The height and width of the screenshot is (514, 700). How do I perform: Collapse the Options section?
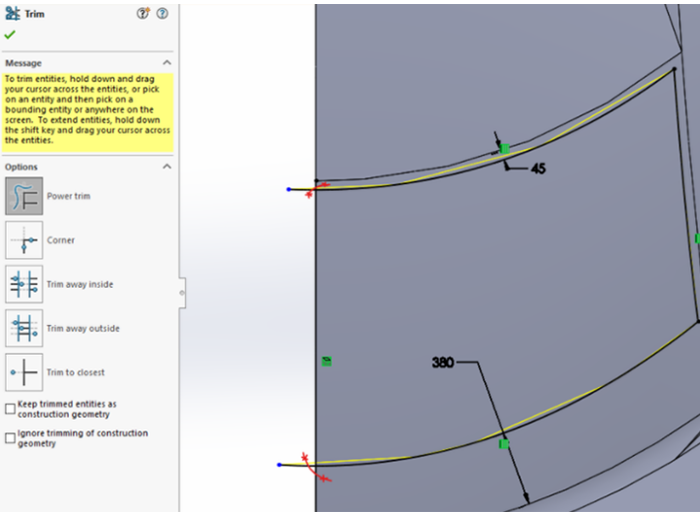[x=167, y=167]
